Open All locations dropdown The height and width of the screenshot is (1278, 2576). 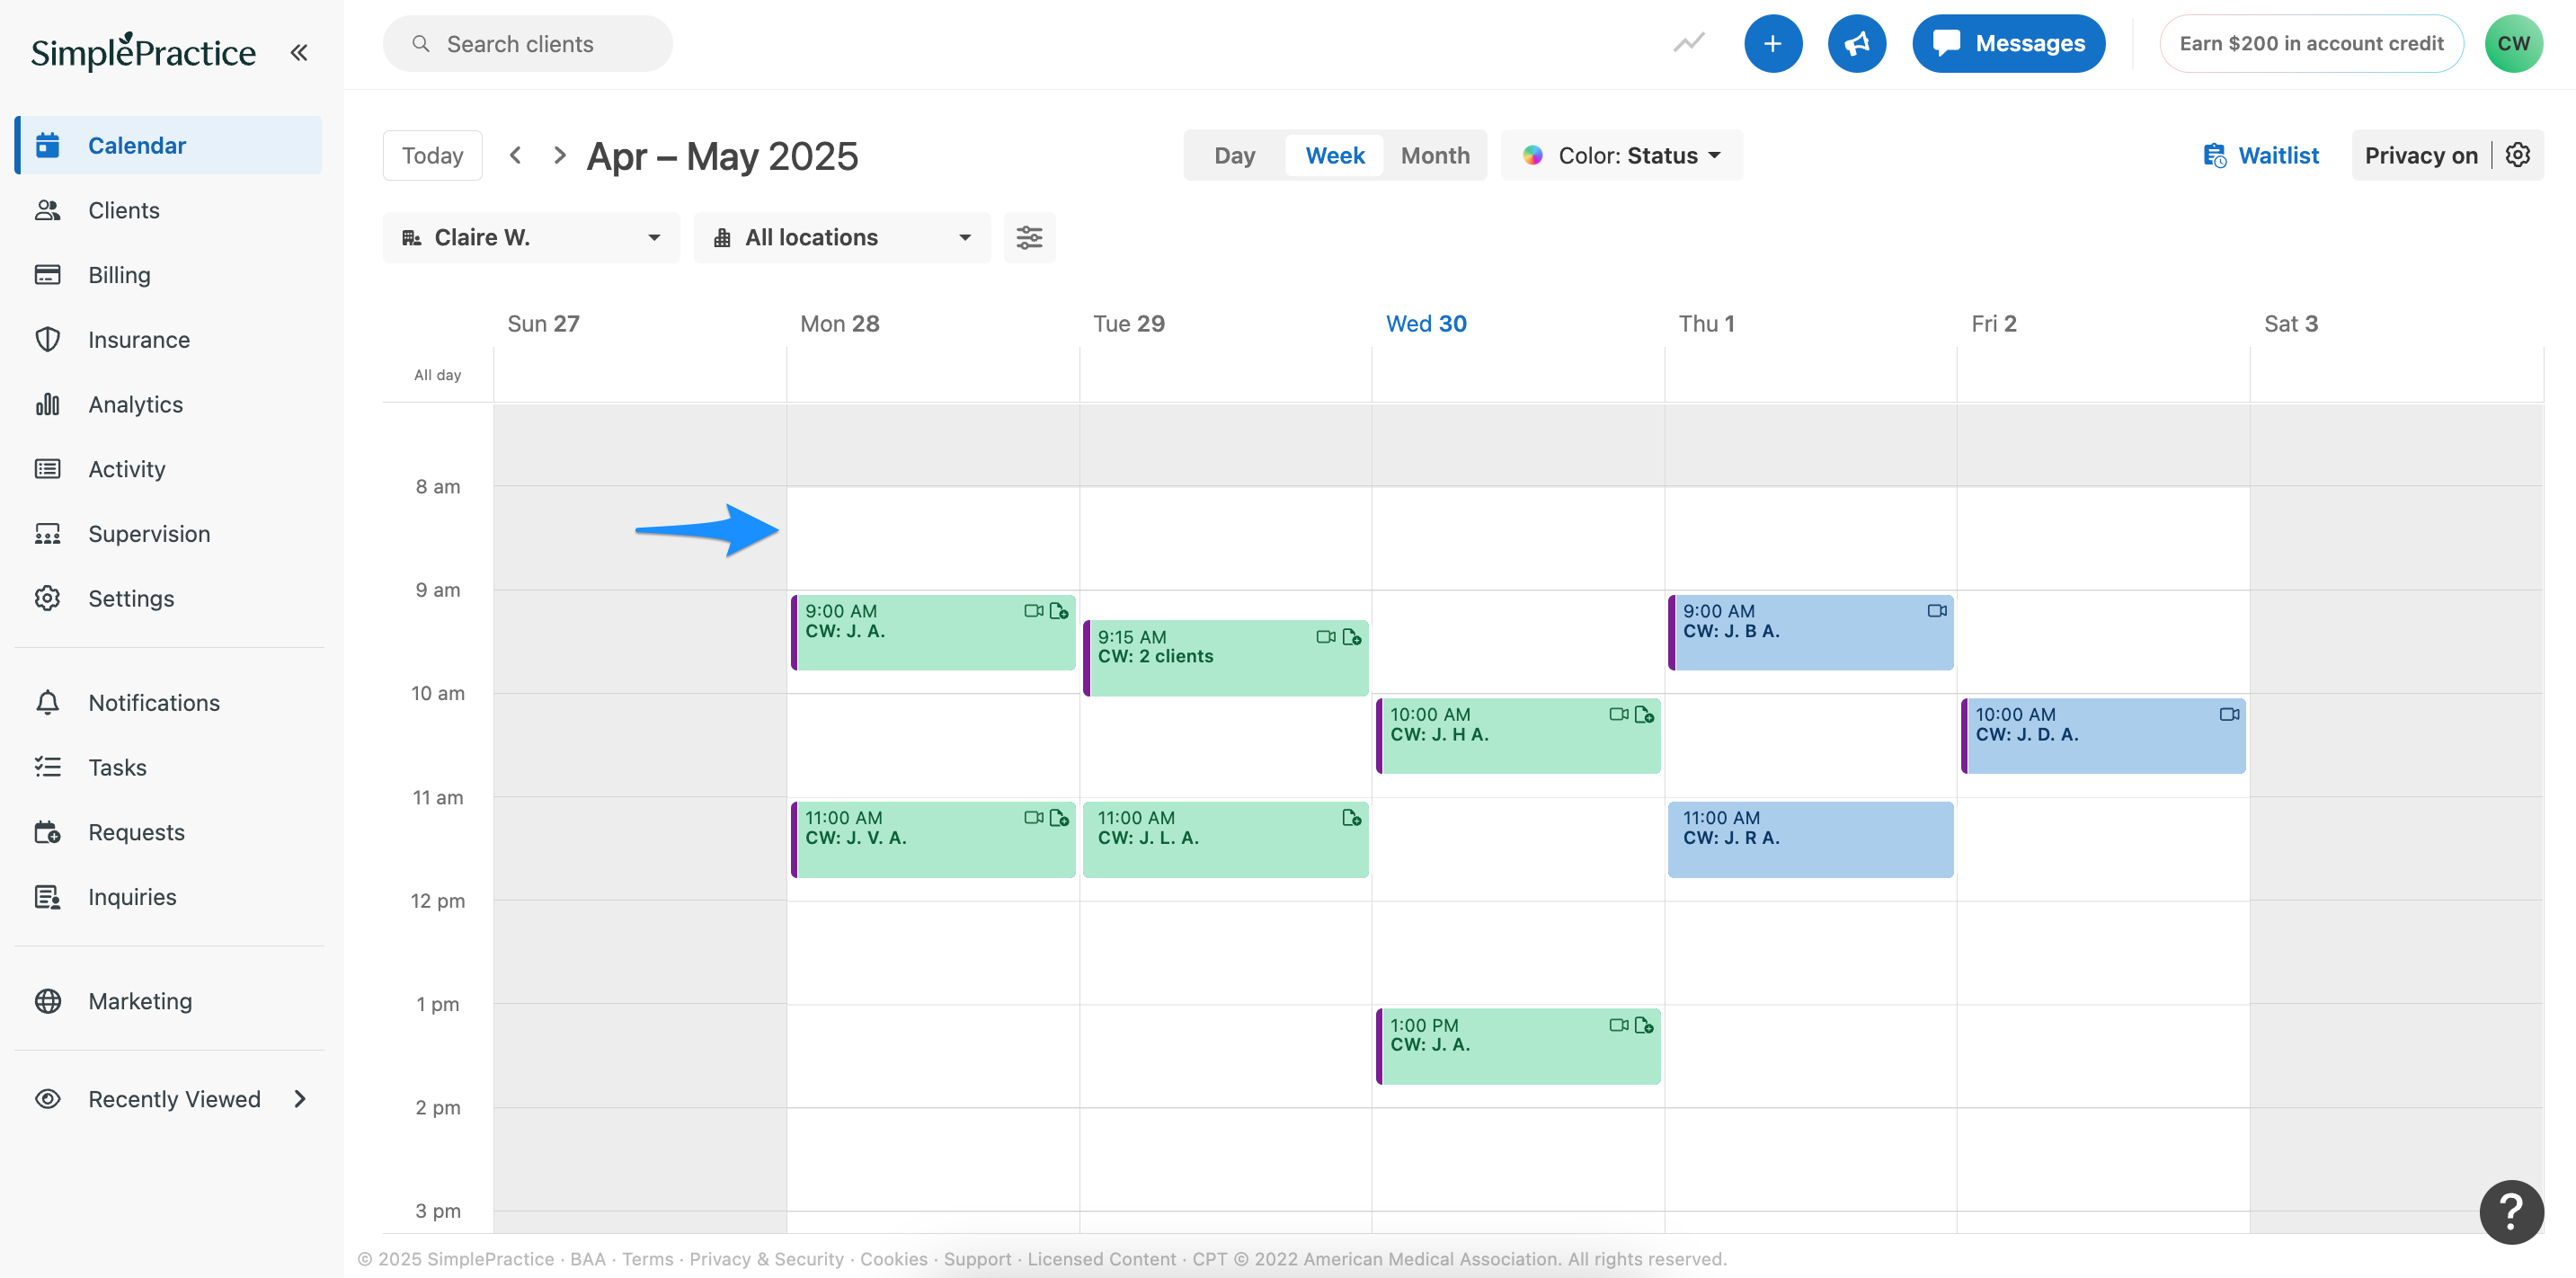click(842, 238)
